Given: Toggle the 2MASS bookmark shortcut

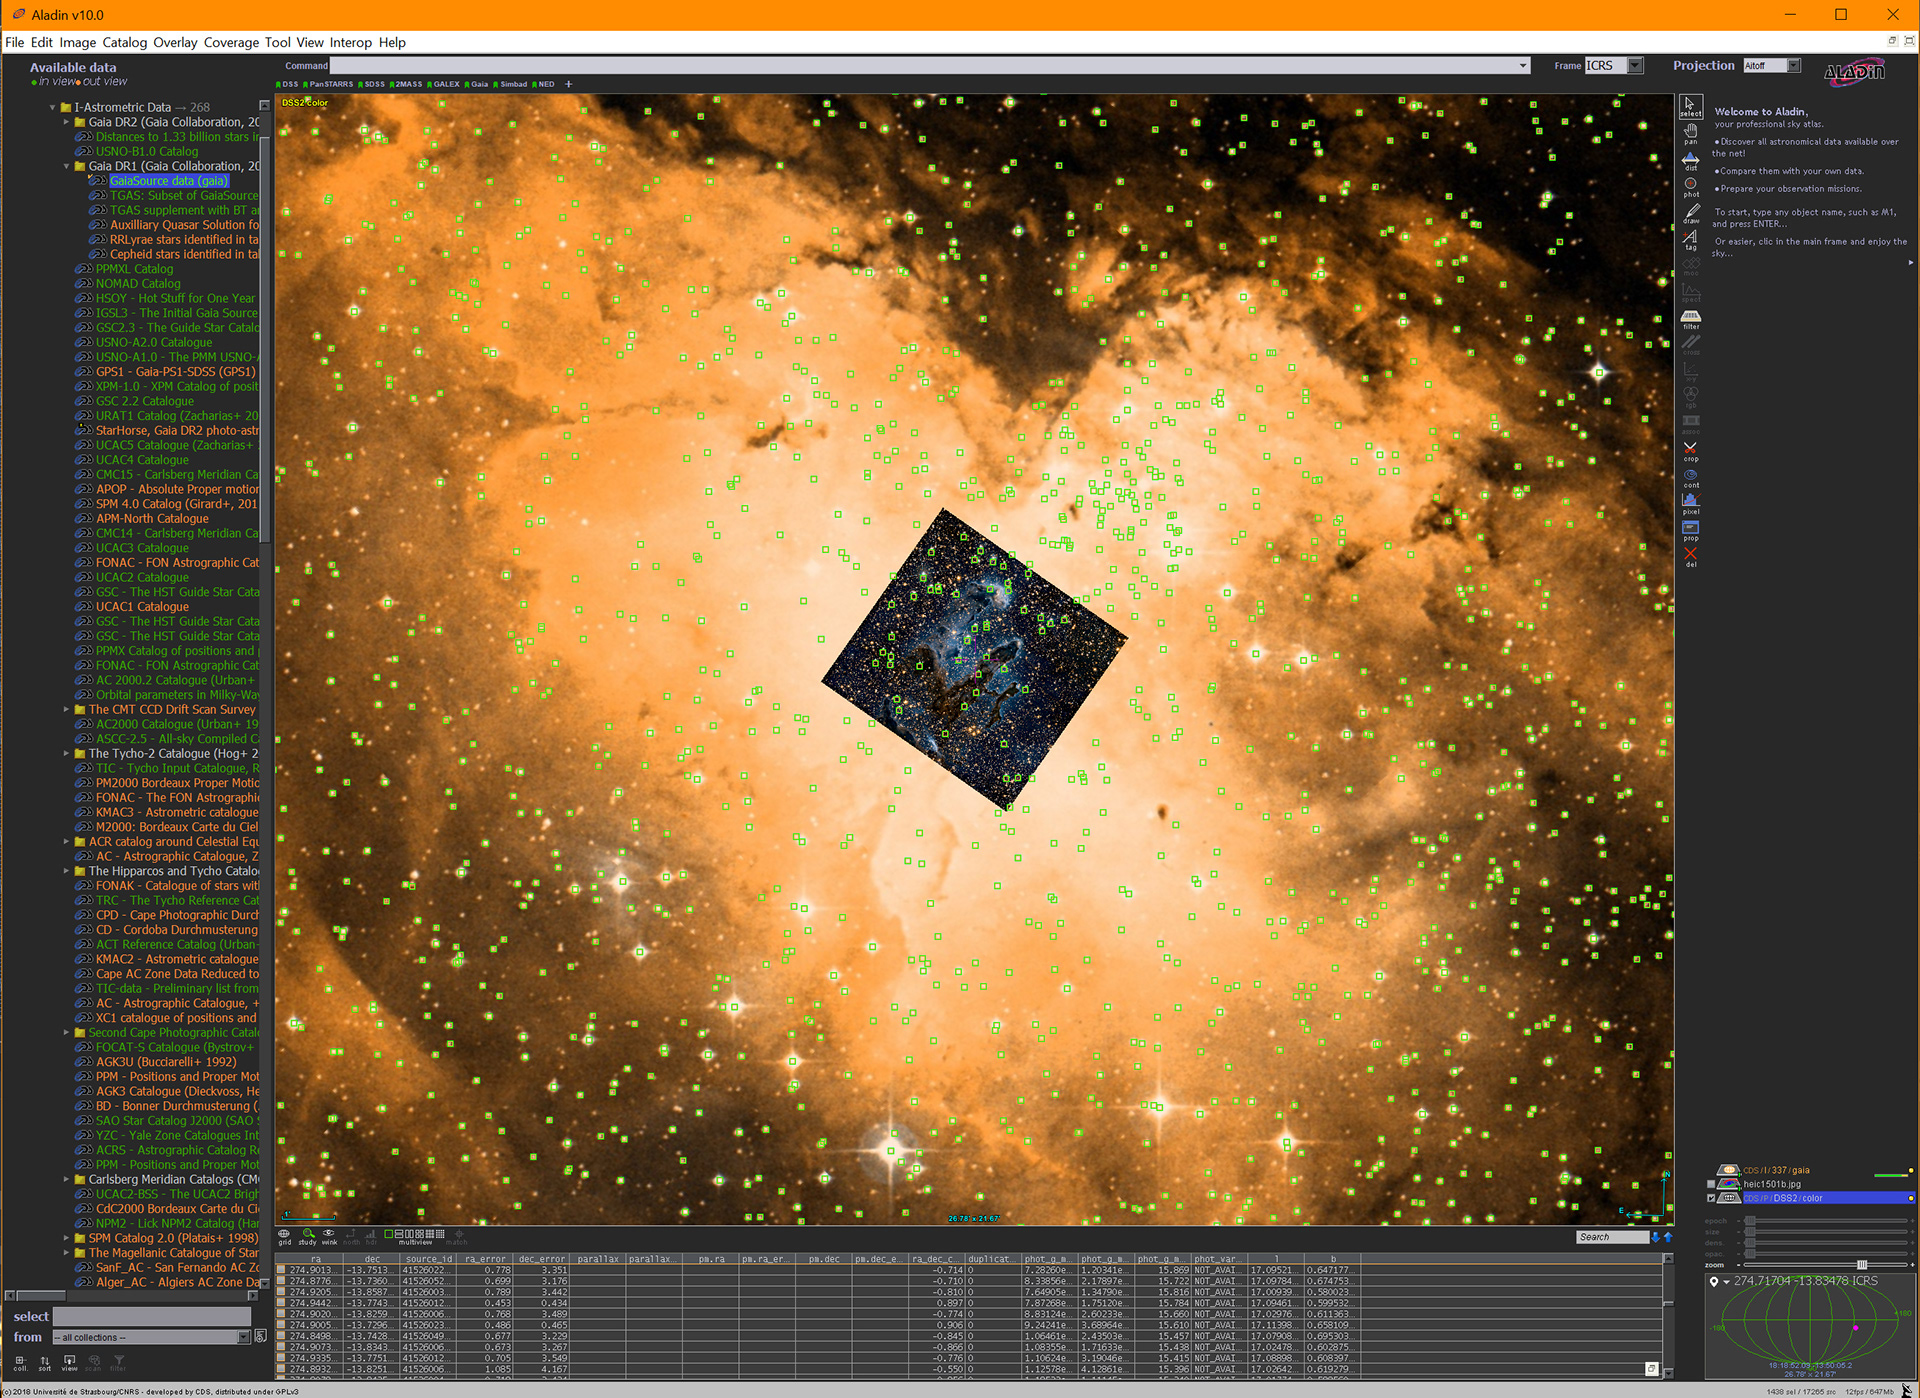Looking at the screenshot, I should [406, 84].
